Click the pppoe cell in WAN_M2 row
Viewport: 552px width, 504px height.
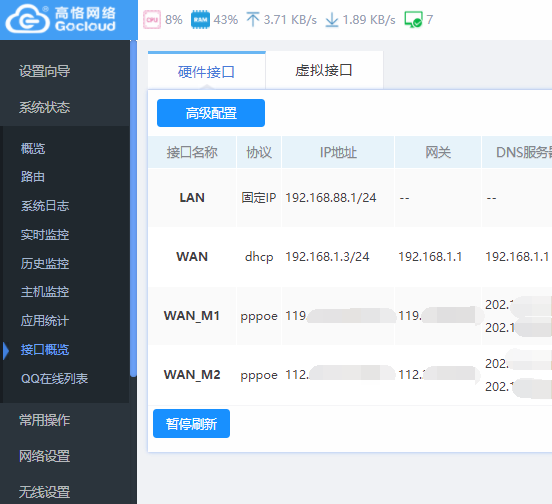click(259, 375)
